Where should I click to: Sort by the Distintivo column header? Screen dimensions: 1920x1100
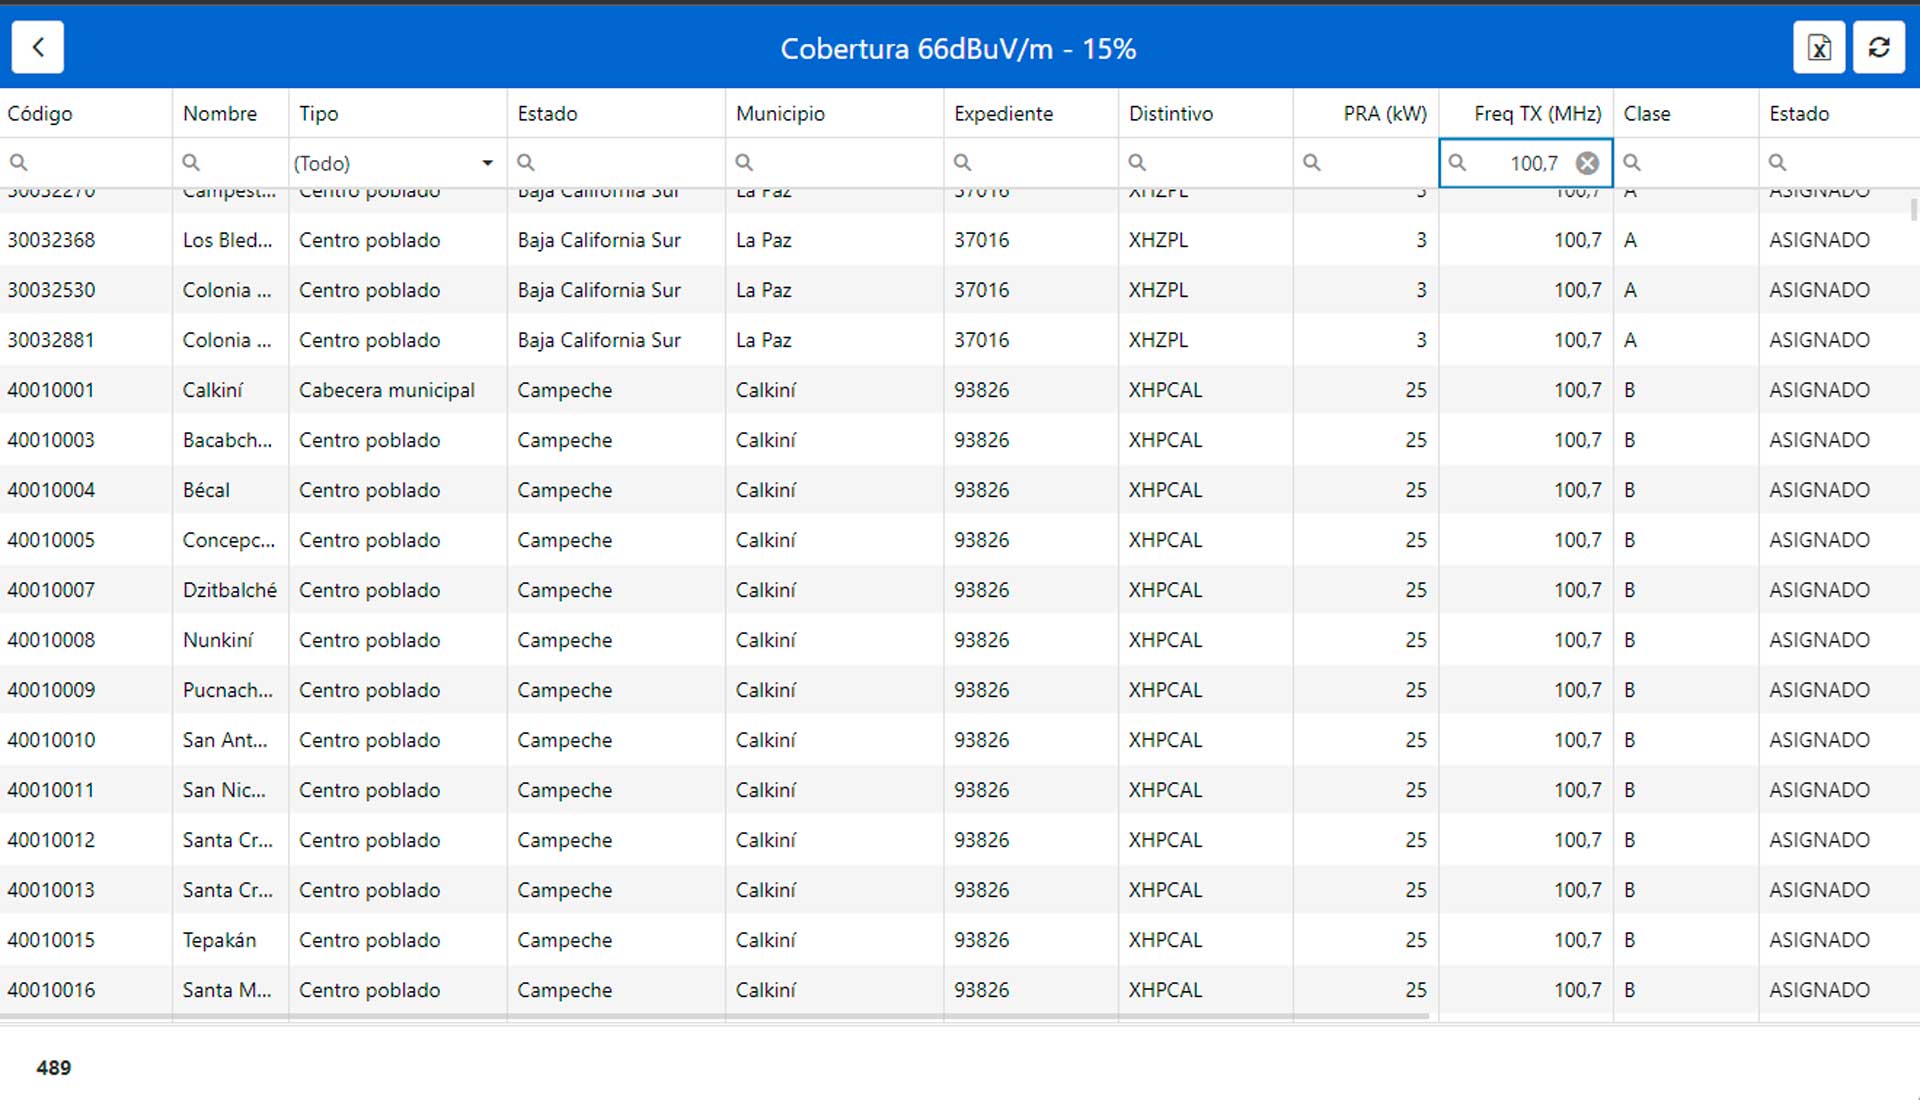[x=1205, y=113]
